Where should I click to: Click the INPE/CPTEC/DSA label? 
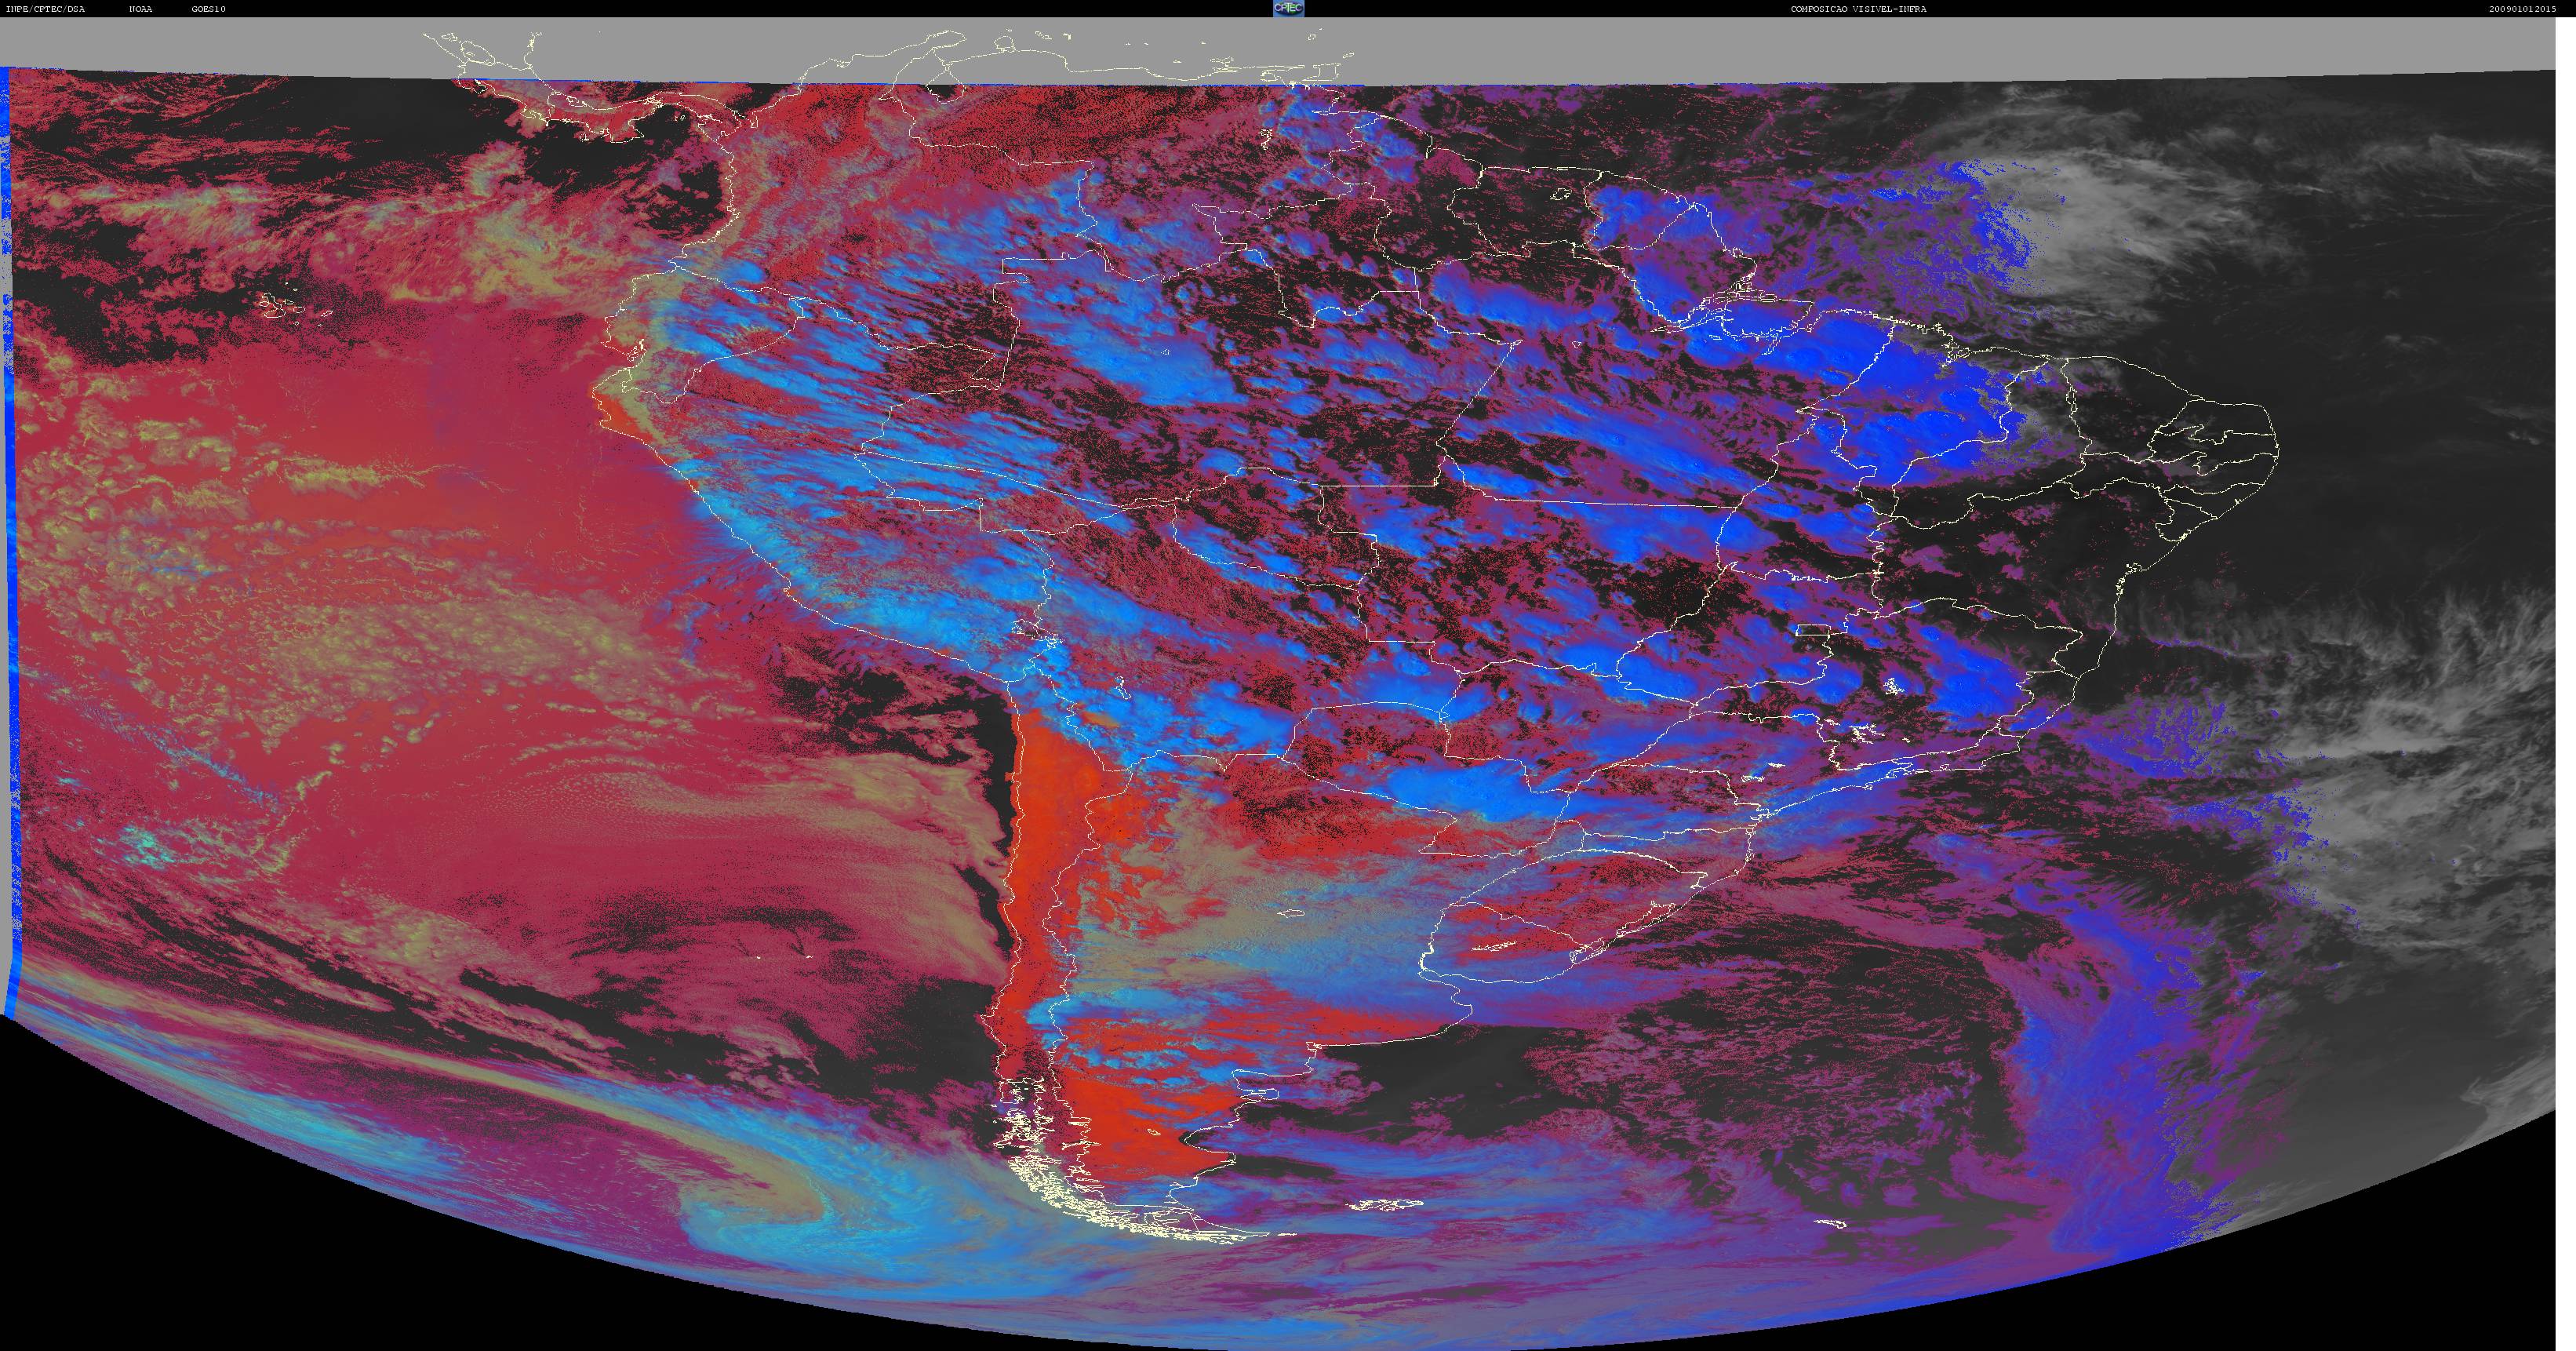46,9
